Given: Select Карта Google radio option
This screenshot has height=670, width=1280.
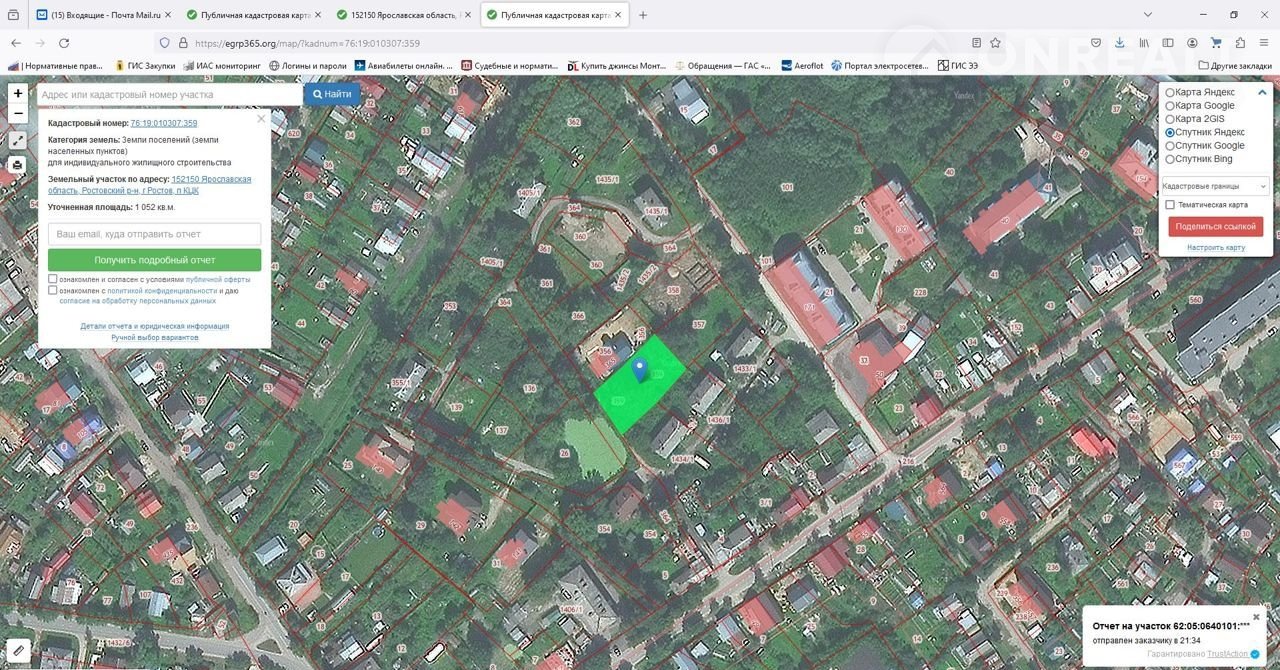Looking at the screenshot, I should point(1170,105).
